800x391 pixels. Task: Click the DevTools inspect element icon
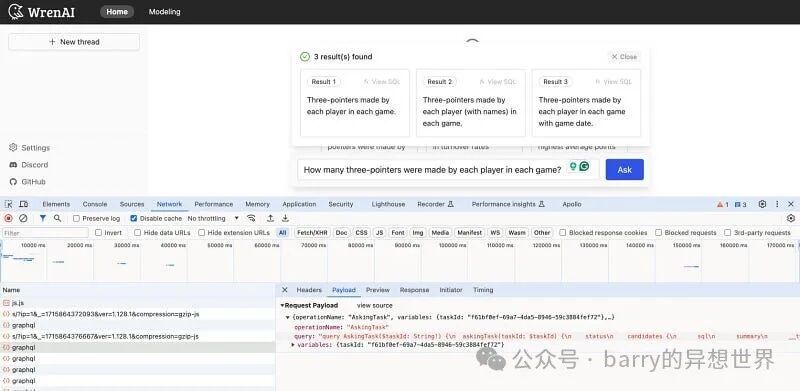9,204
